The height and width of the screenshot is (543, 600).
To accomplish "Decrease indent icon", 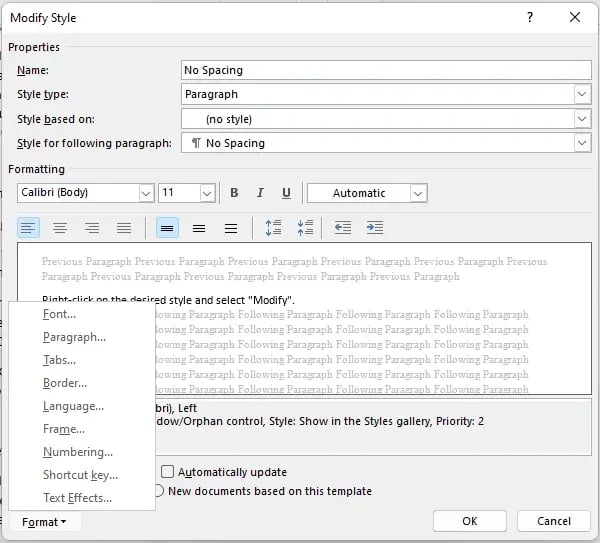I will [x=342, y=228].
